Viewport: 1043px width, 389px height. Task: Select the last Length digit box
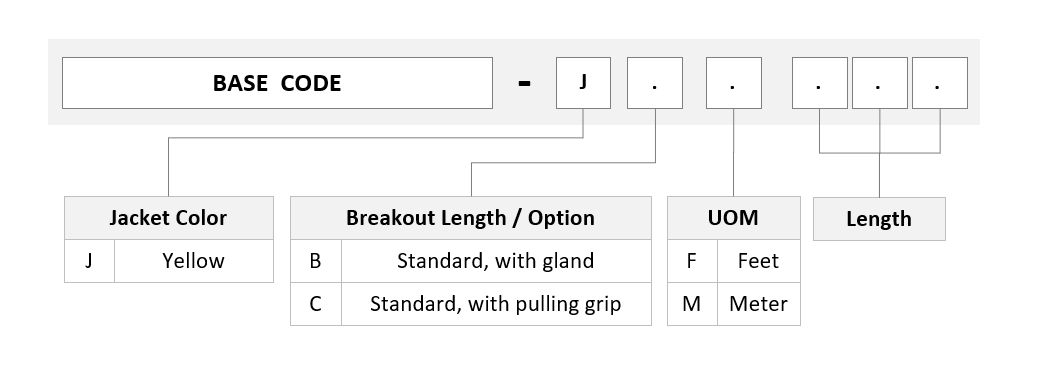tap(940, 83)
